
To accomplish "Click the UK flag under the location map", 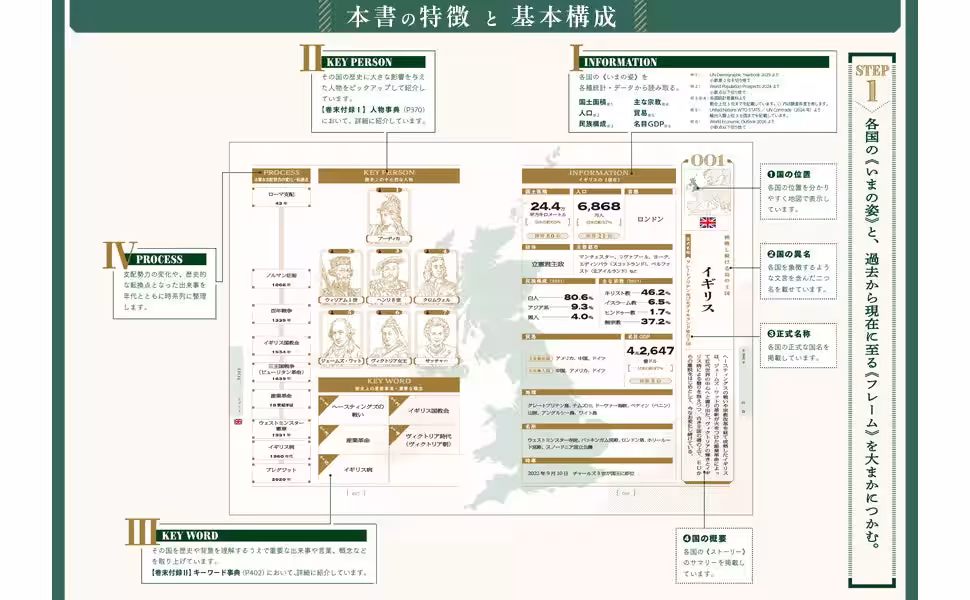I will (708, 223).
